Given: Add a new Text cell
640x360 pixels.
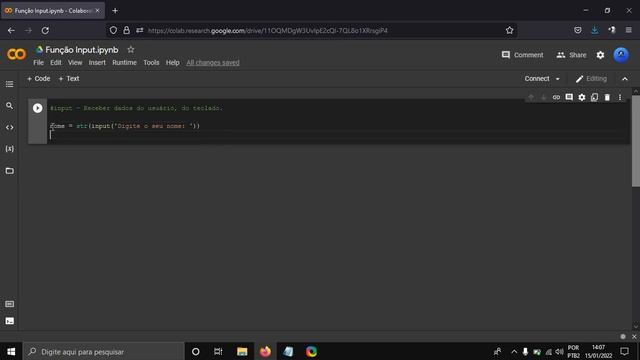Looking at the screenshot, I should [69, 79].
